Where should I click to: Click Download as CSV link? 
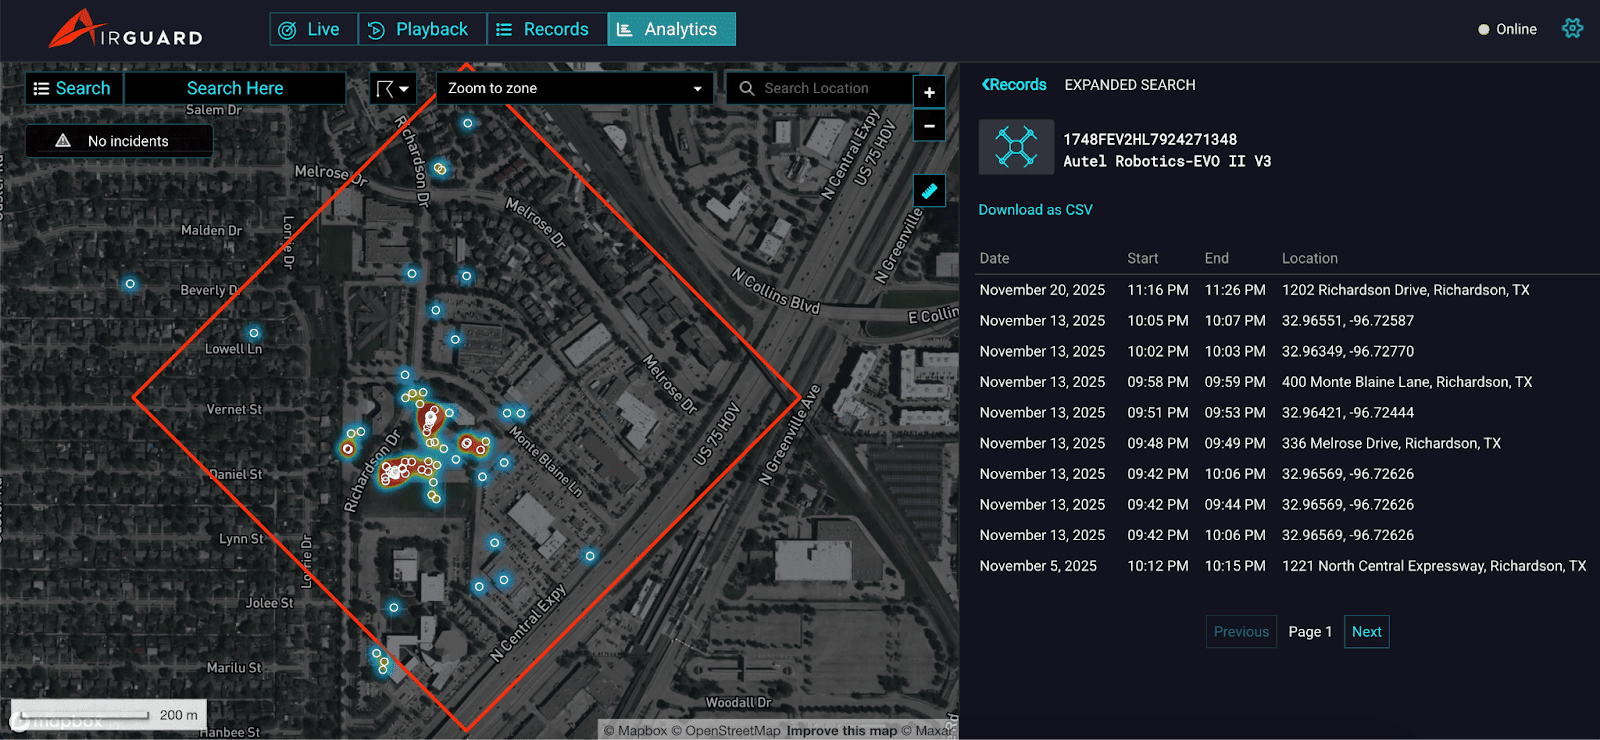(1035, 210)
